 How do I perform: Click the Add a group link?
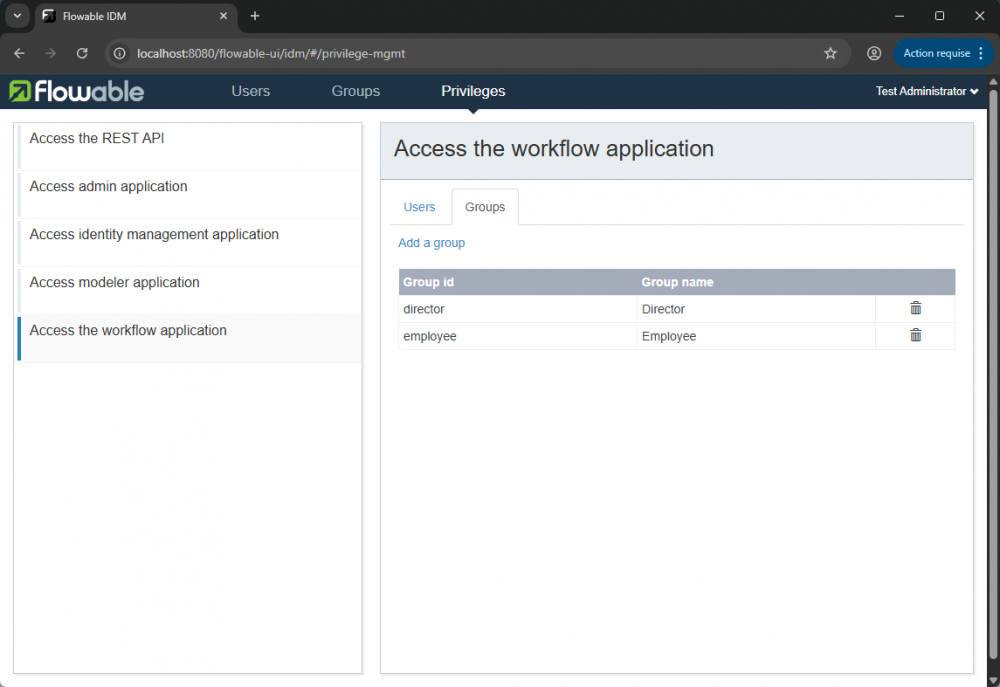coord(431,243)
